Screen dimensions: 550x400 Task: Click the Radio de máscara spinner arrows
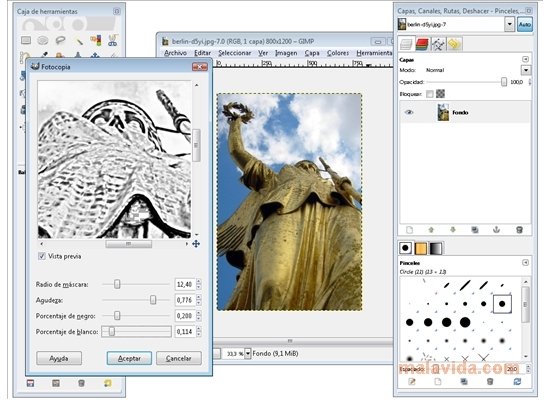tap(199, 284)
